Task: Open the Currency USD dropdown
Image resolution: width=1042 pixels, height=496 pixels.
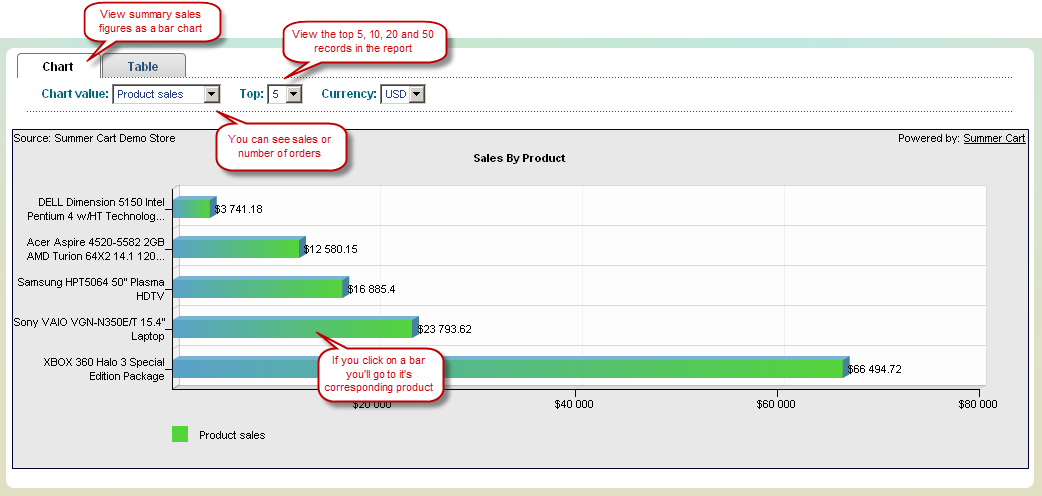Action: [403, 94]
